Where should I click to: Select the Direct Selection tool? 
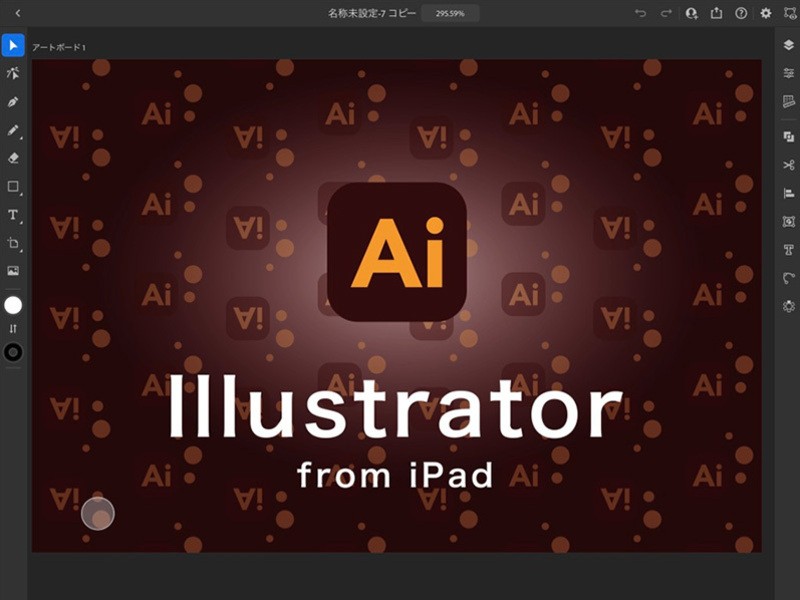pyautogui.click(x=13, y=73)
